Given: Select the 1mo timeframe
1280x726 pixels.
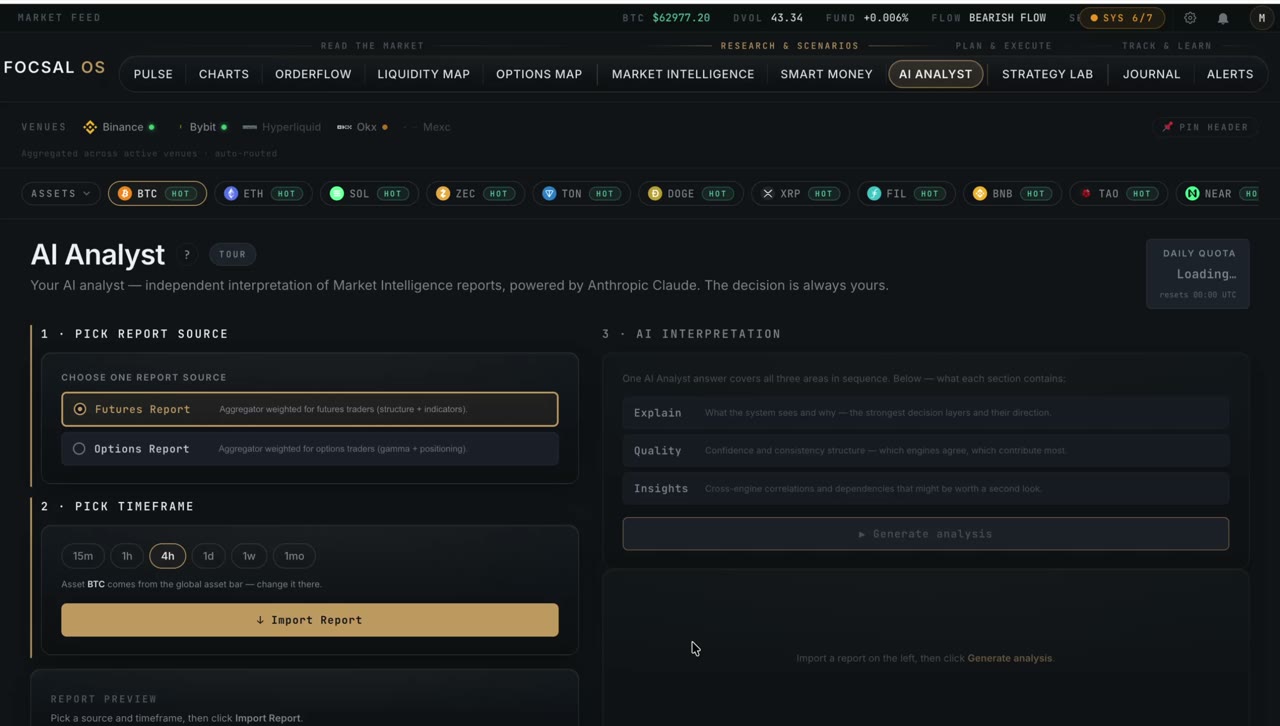Looking at the screenshot, I should (x=294, y=556).
